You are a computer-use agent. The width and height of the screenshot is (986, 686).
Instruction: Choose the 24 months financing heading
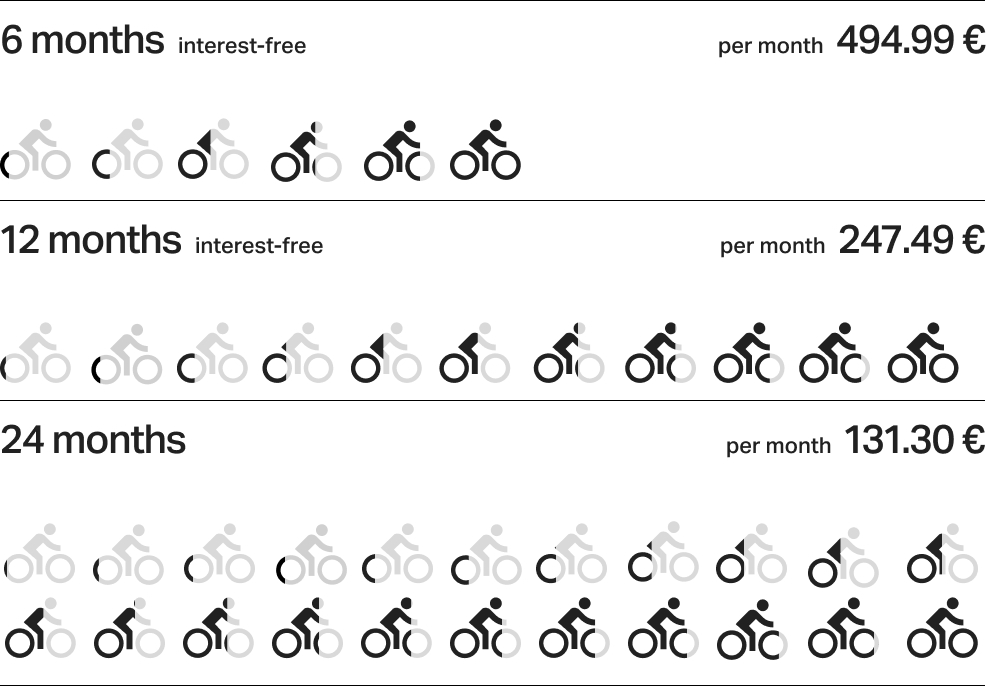click(x=93, y=440)
